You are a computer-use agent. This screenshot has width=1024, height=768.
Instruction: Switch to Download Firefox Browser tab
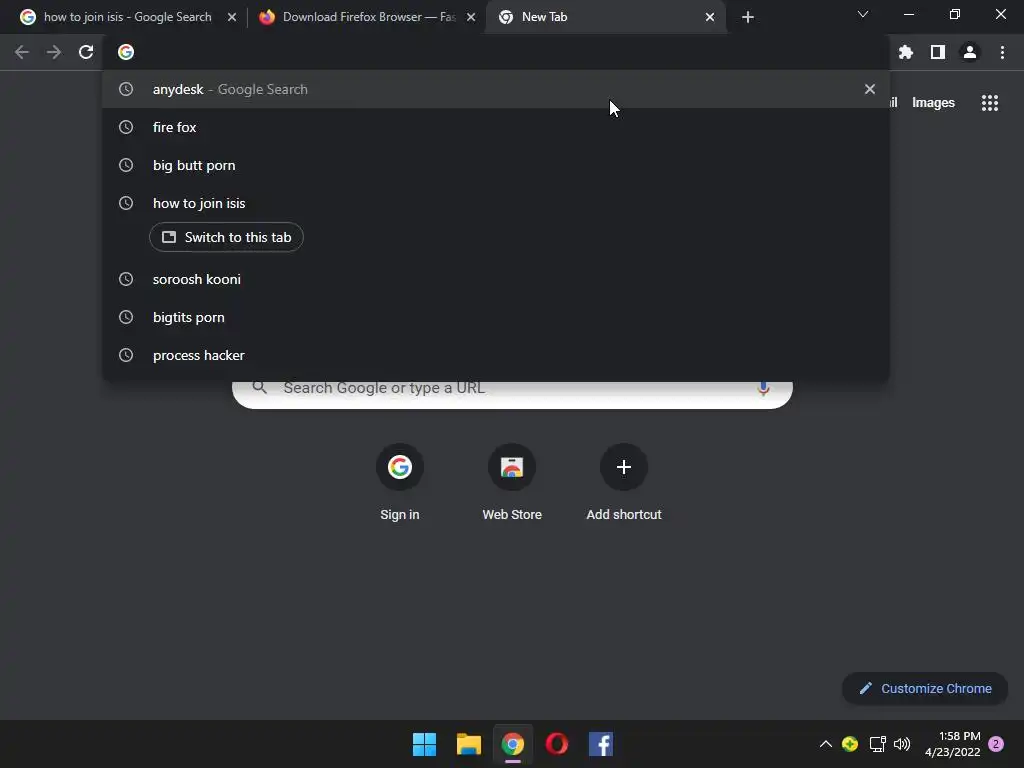coord(366,17)
